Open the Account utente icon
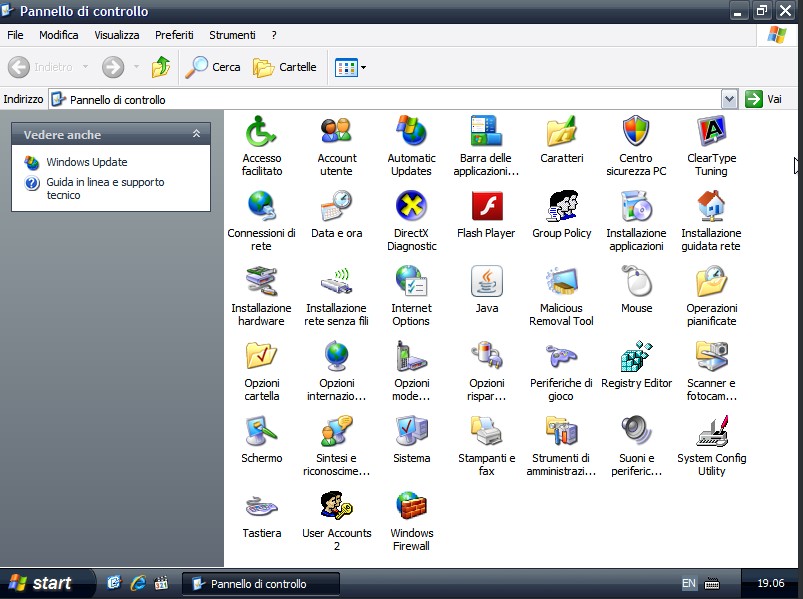Image resolution: width=803 pixels, height=599 pixels. pos(336,146)
